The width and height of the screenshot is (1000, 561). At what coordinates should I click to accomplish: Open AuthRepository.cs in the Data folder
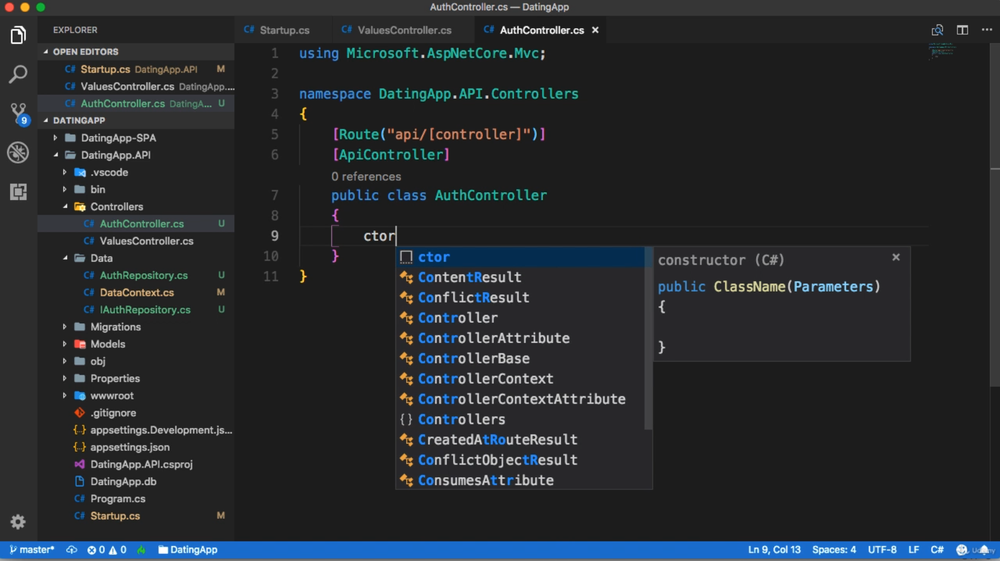[x=136, y=275]
